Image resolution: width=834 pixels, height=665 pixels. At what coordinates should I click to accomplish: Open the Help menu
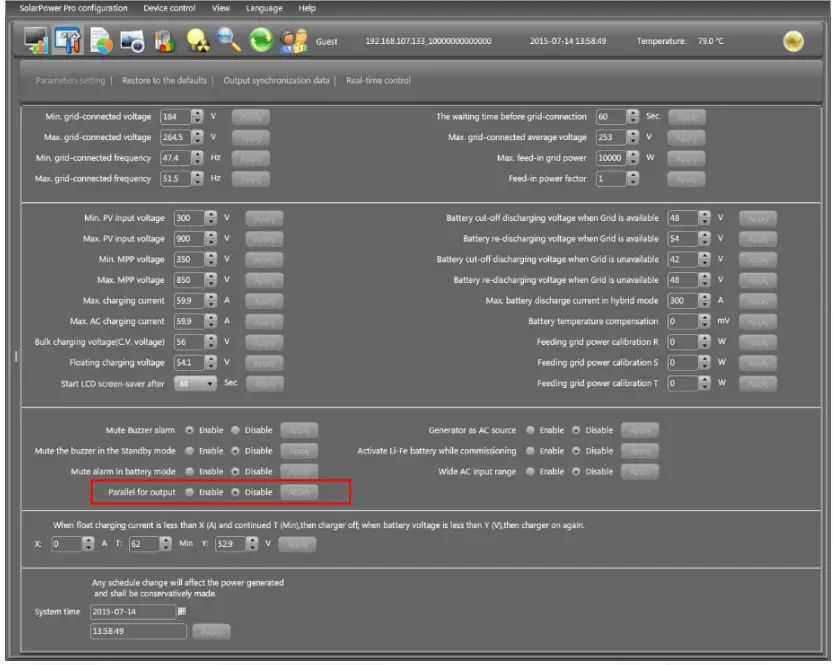307,8
